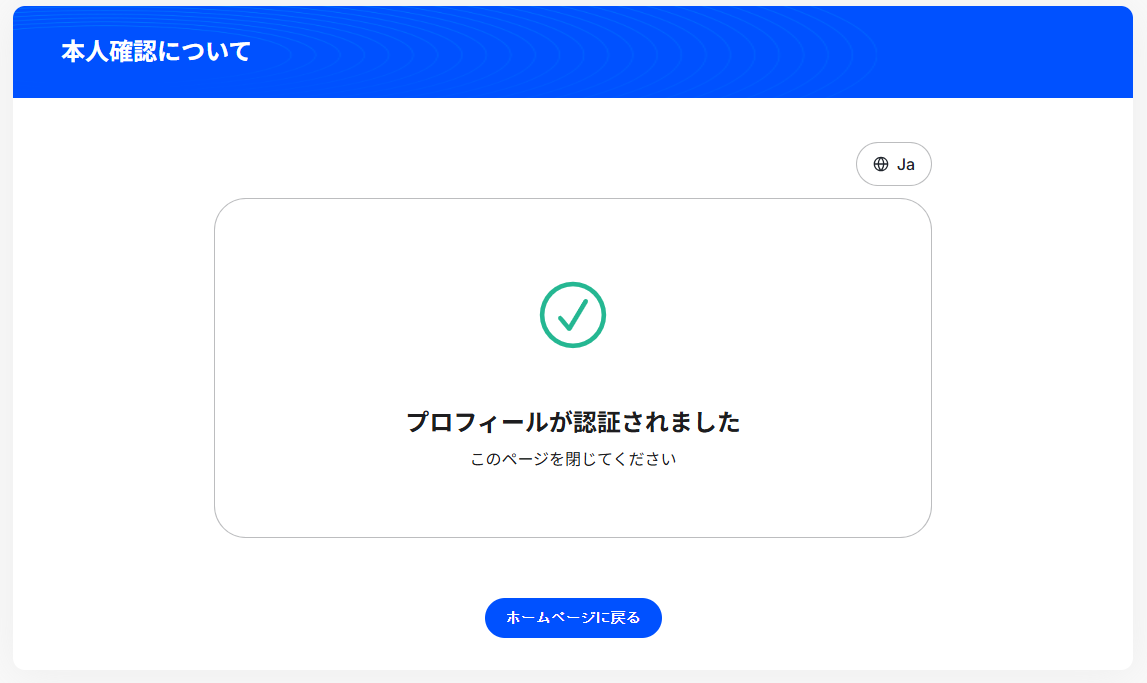Click the green circle around the checkmark
This screenshot has width=1147, height=683.
coord(544,315)
